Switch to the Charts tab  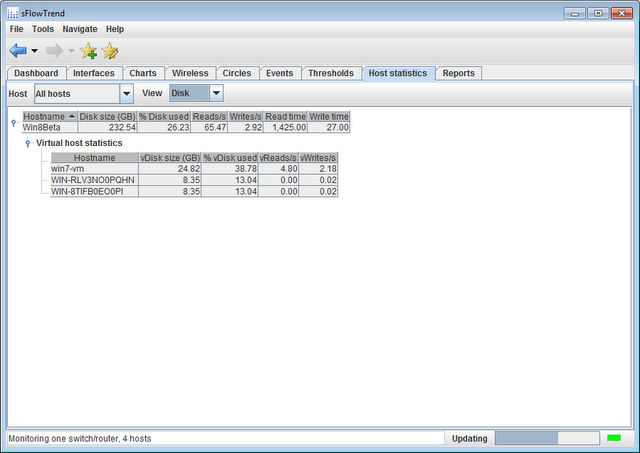point(142,73)
